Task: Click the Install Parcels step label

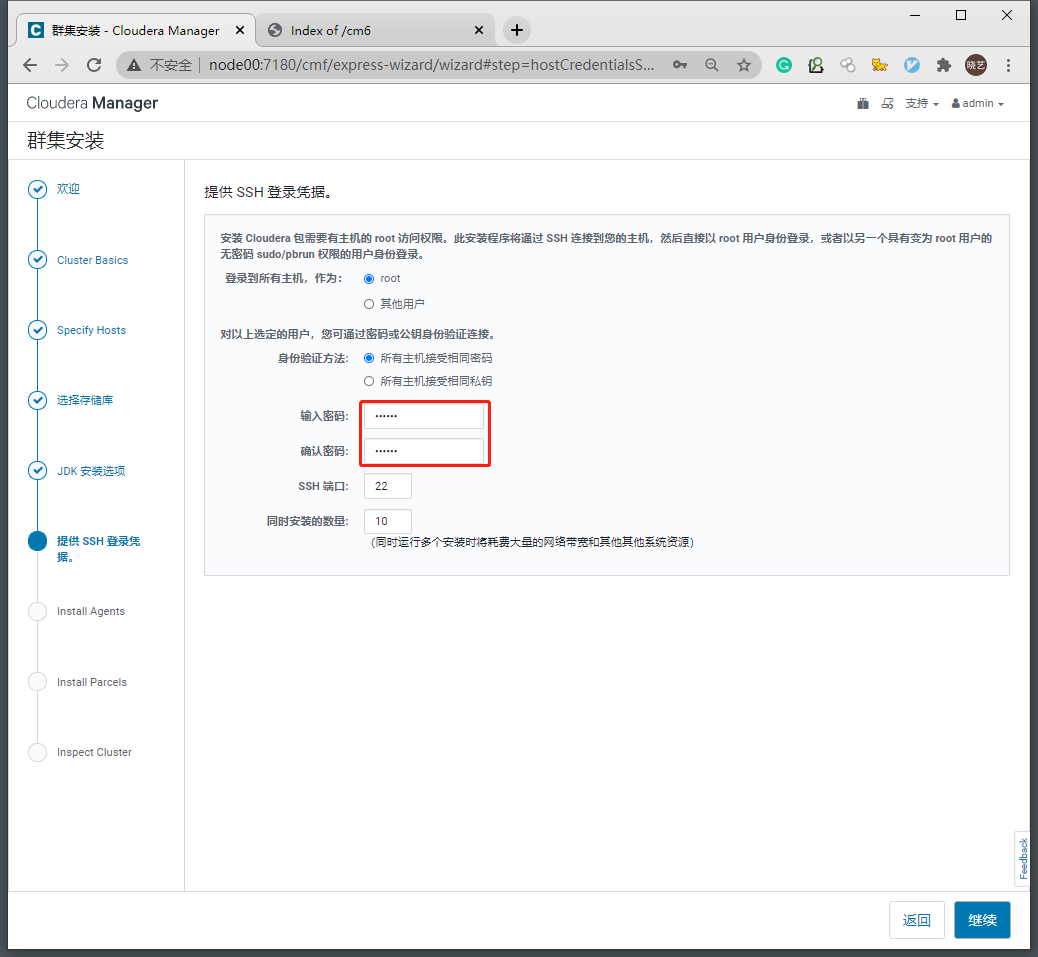Action: click(x=92, y=682)
